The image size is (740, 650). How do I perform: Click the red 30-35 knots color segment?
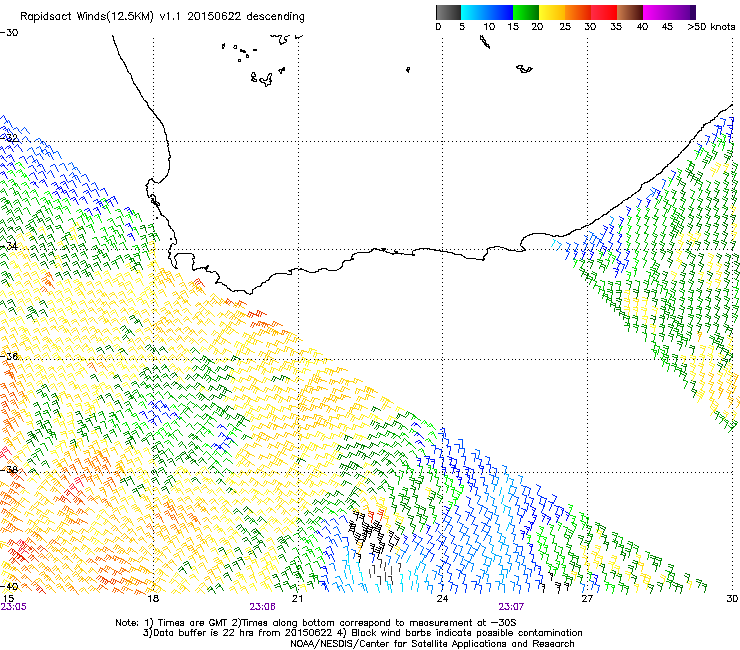point(604,12)
